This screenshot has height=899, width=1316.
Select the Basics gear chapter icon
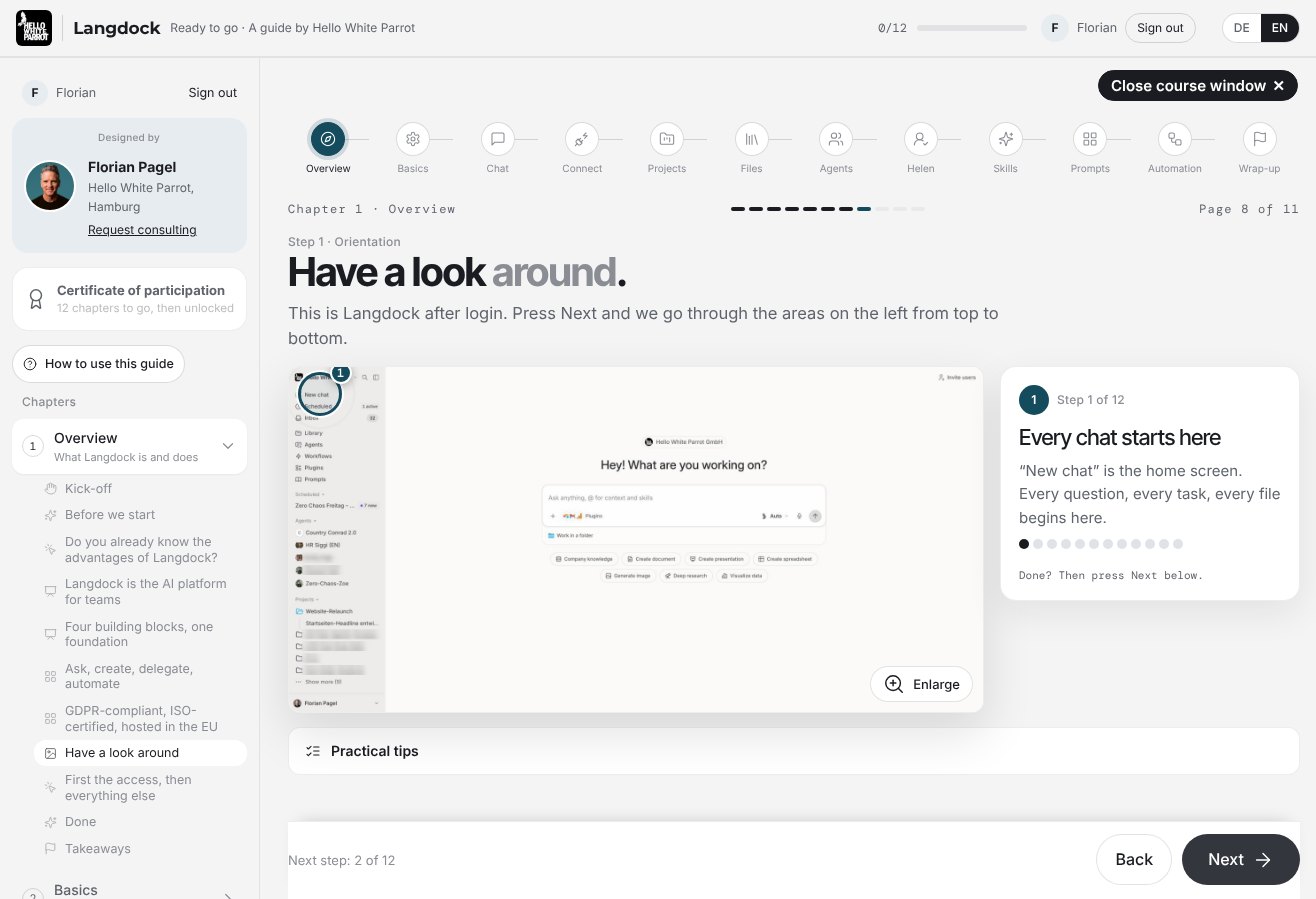point(412,139)
